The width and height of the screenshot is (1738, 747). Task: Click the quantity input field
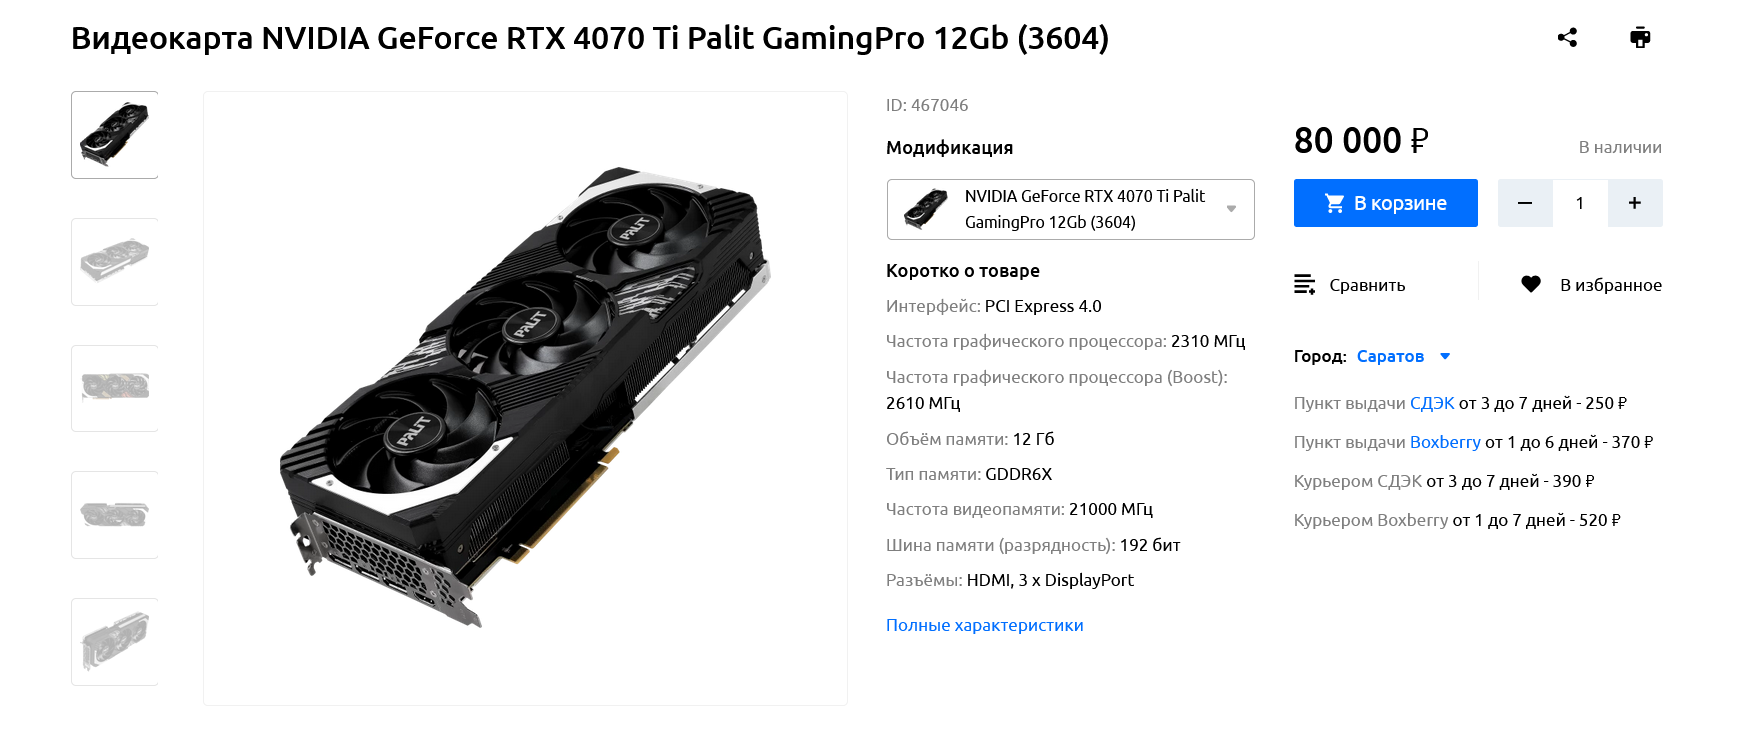pos(1580,203)
